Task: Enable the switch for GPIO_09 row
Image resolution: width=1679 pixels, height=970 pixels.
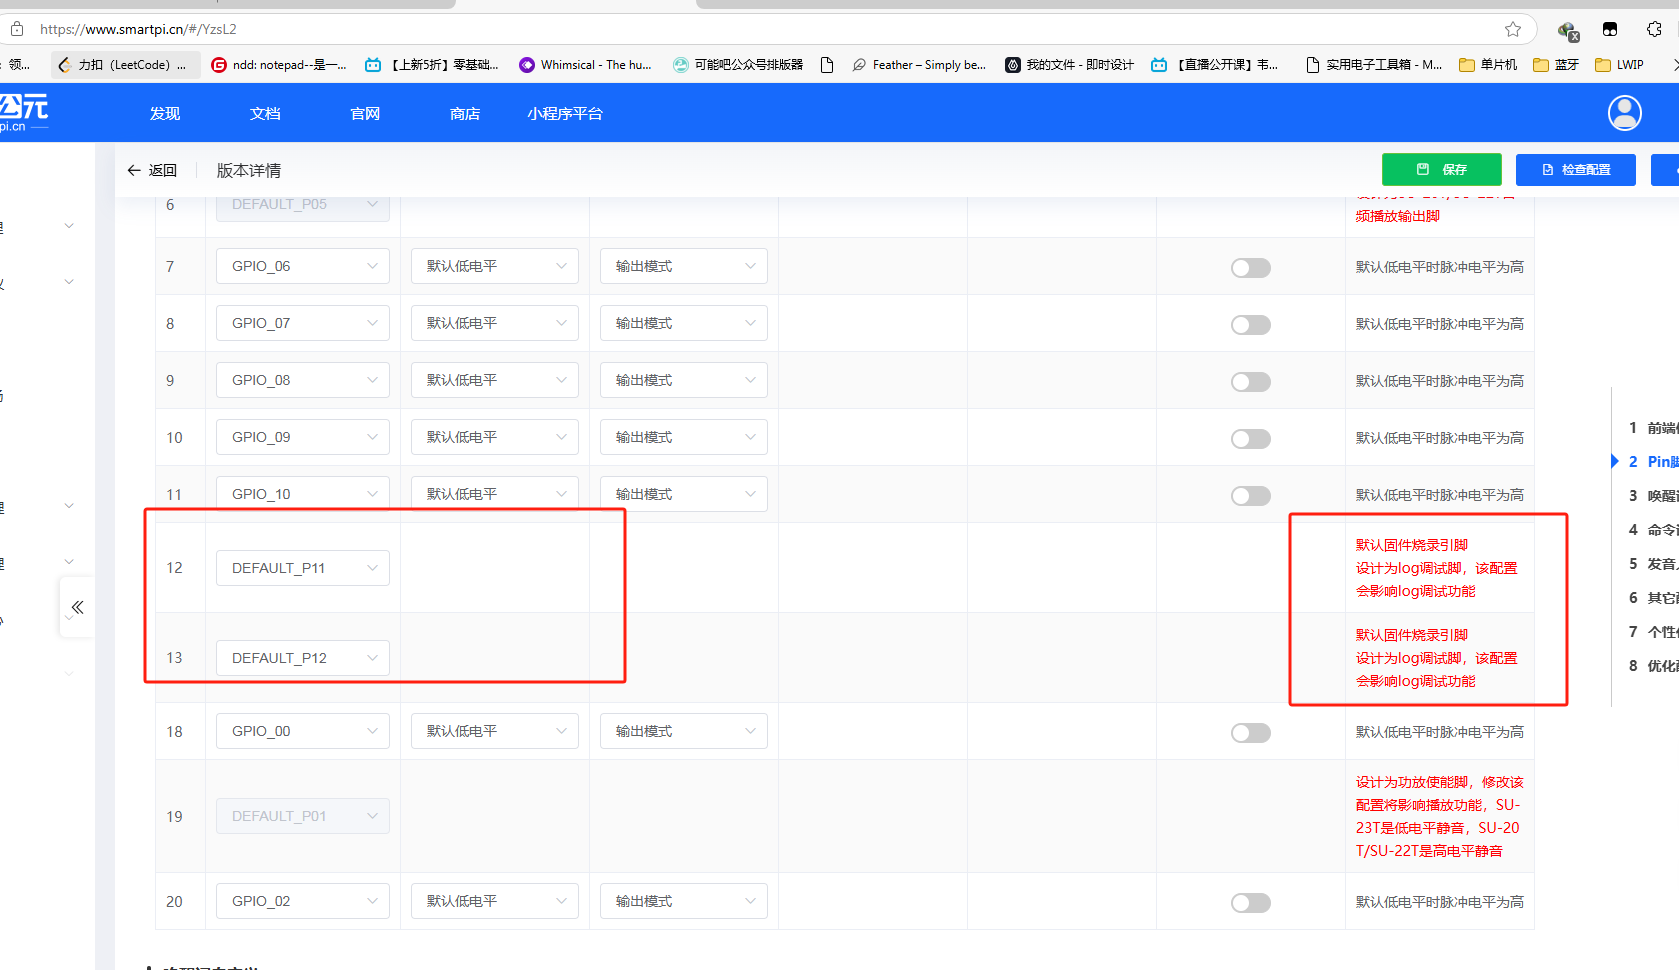Action: pos(1250,439)
